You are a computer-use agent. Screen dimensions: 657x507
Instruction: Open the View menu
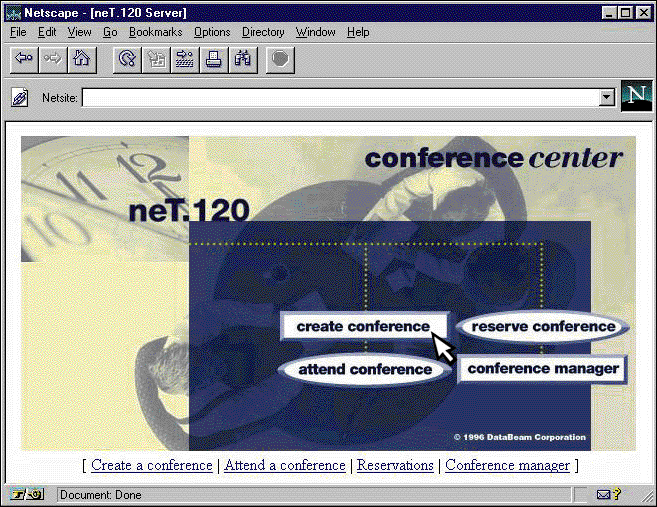click(80, 32)
